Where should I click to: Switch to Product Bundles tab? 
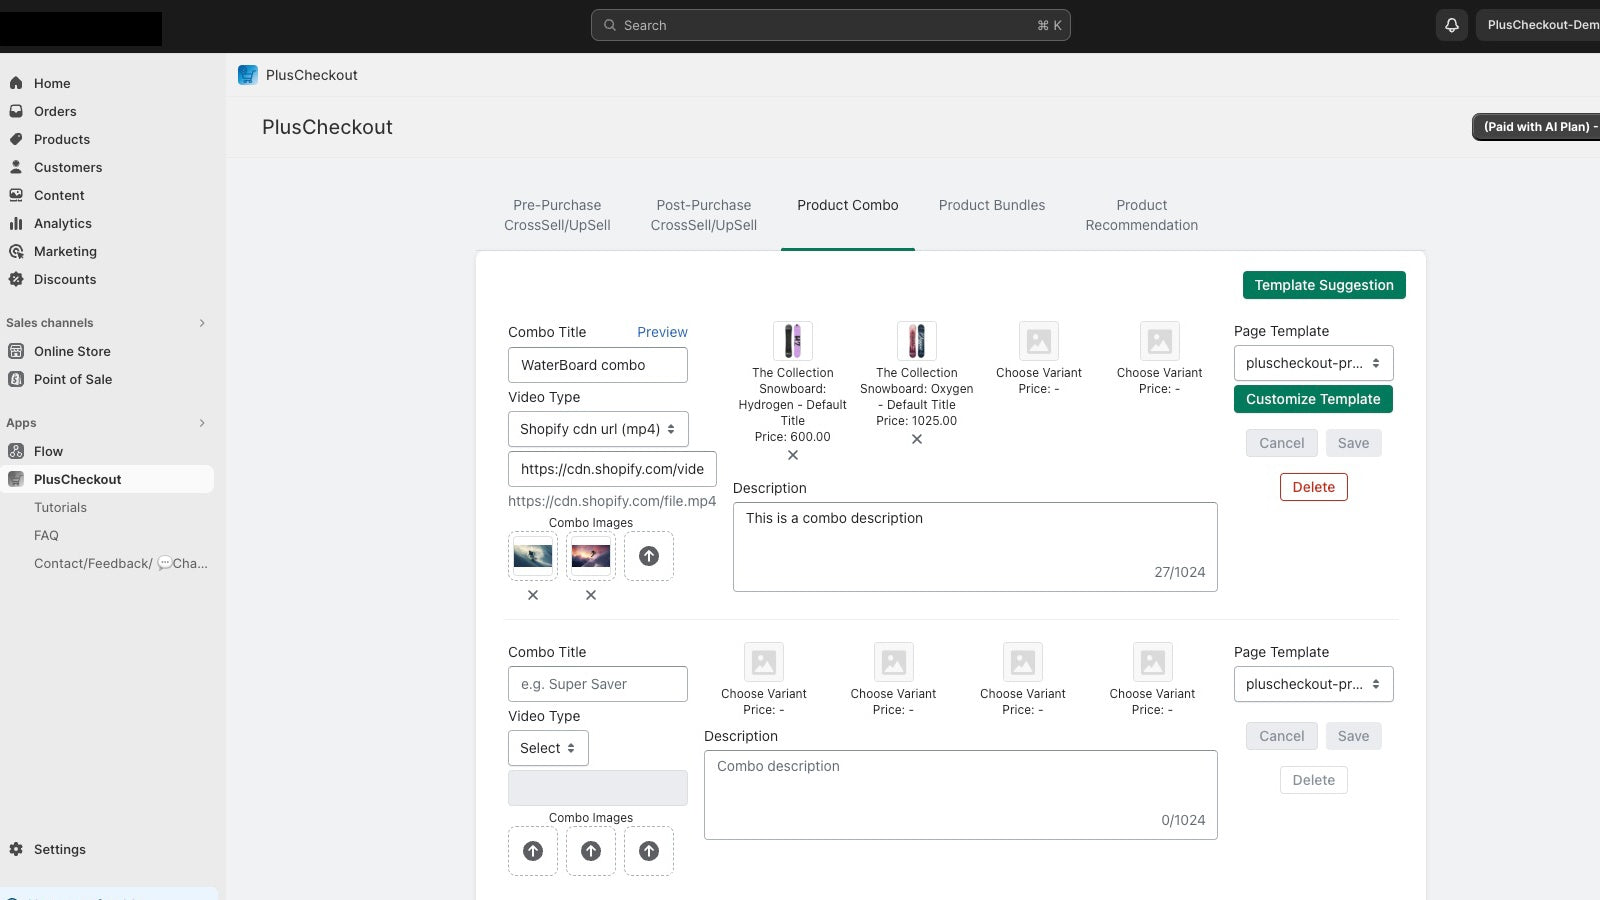coord(992,205)
